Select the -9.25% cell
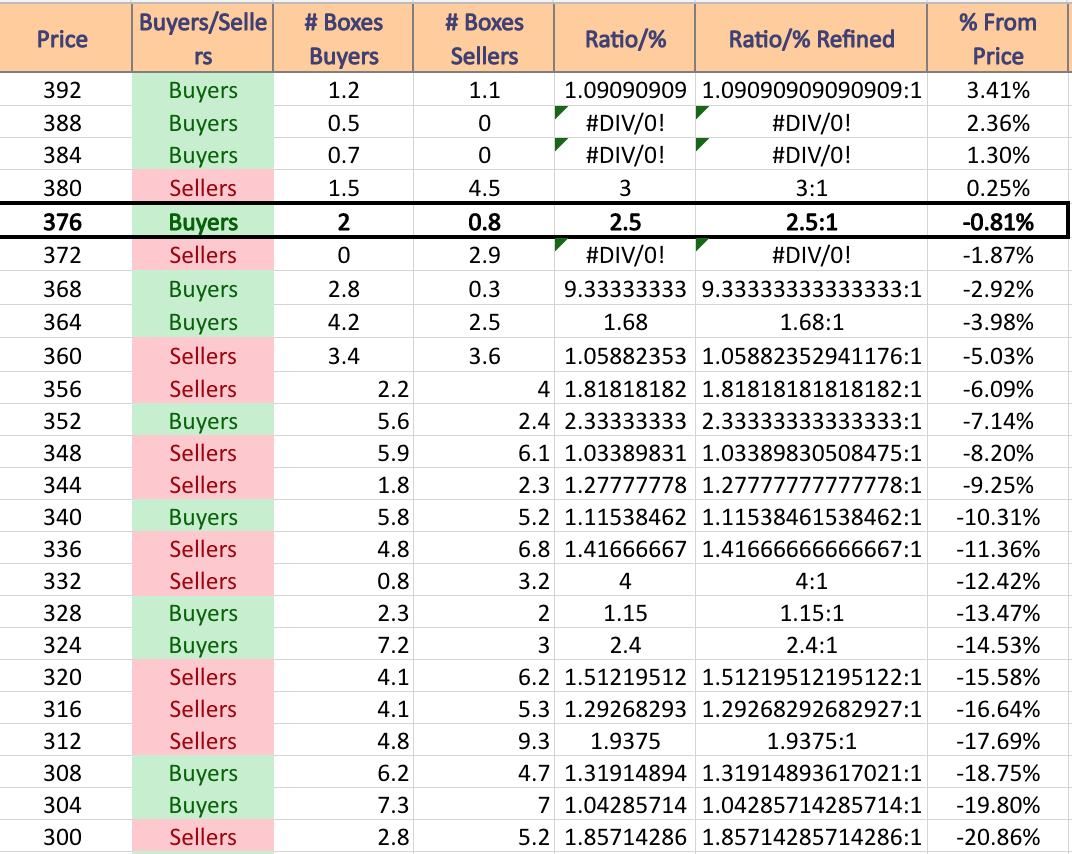Viewport: 1072px width, 854px height. [997, 485]
